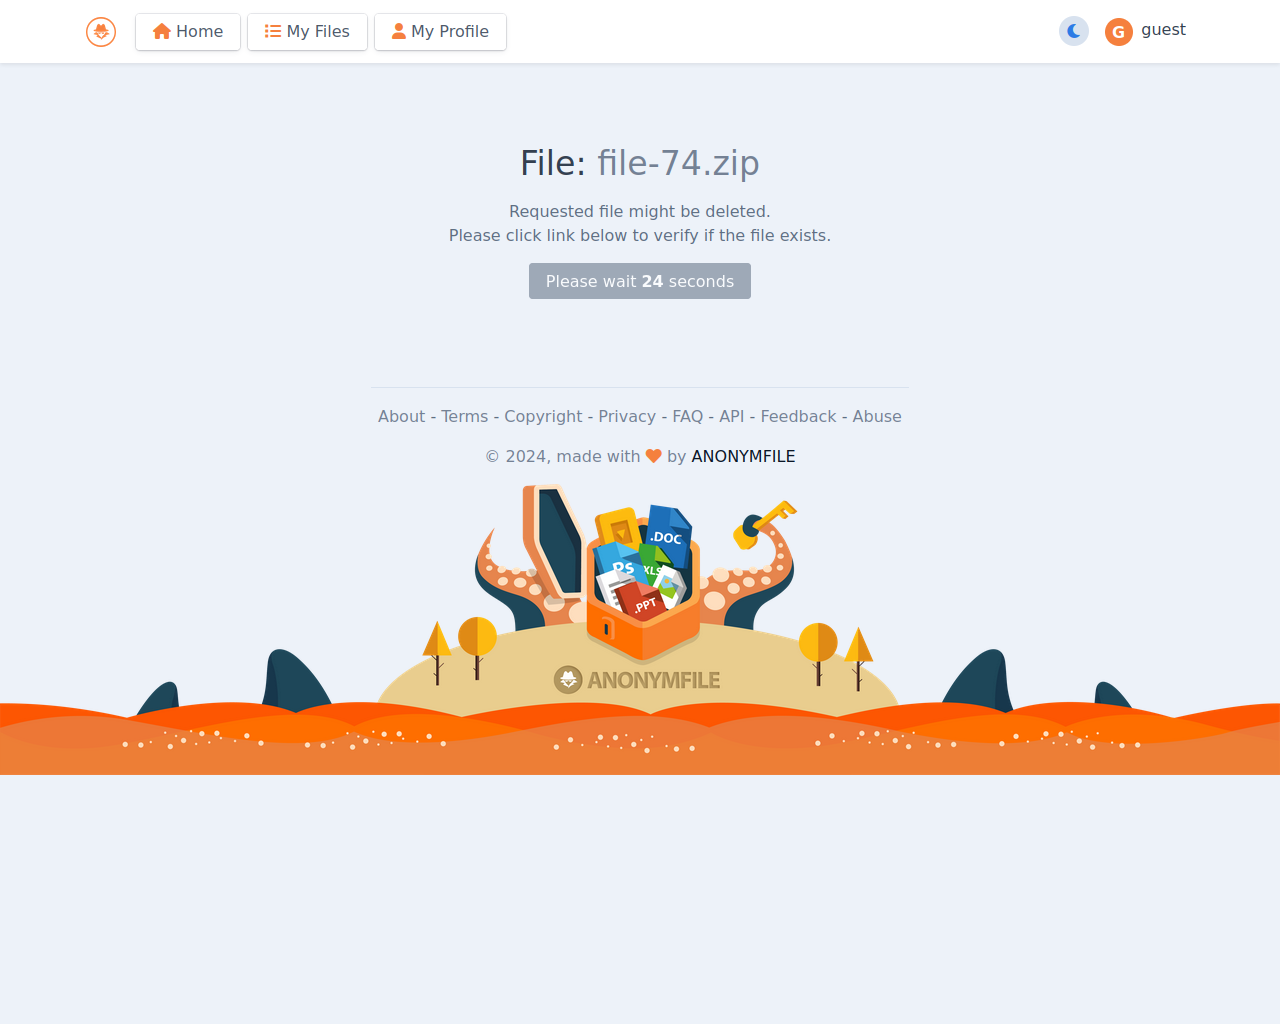Open the Home menu item
The image size is (1280, 1024).
tap(188, 32)
